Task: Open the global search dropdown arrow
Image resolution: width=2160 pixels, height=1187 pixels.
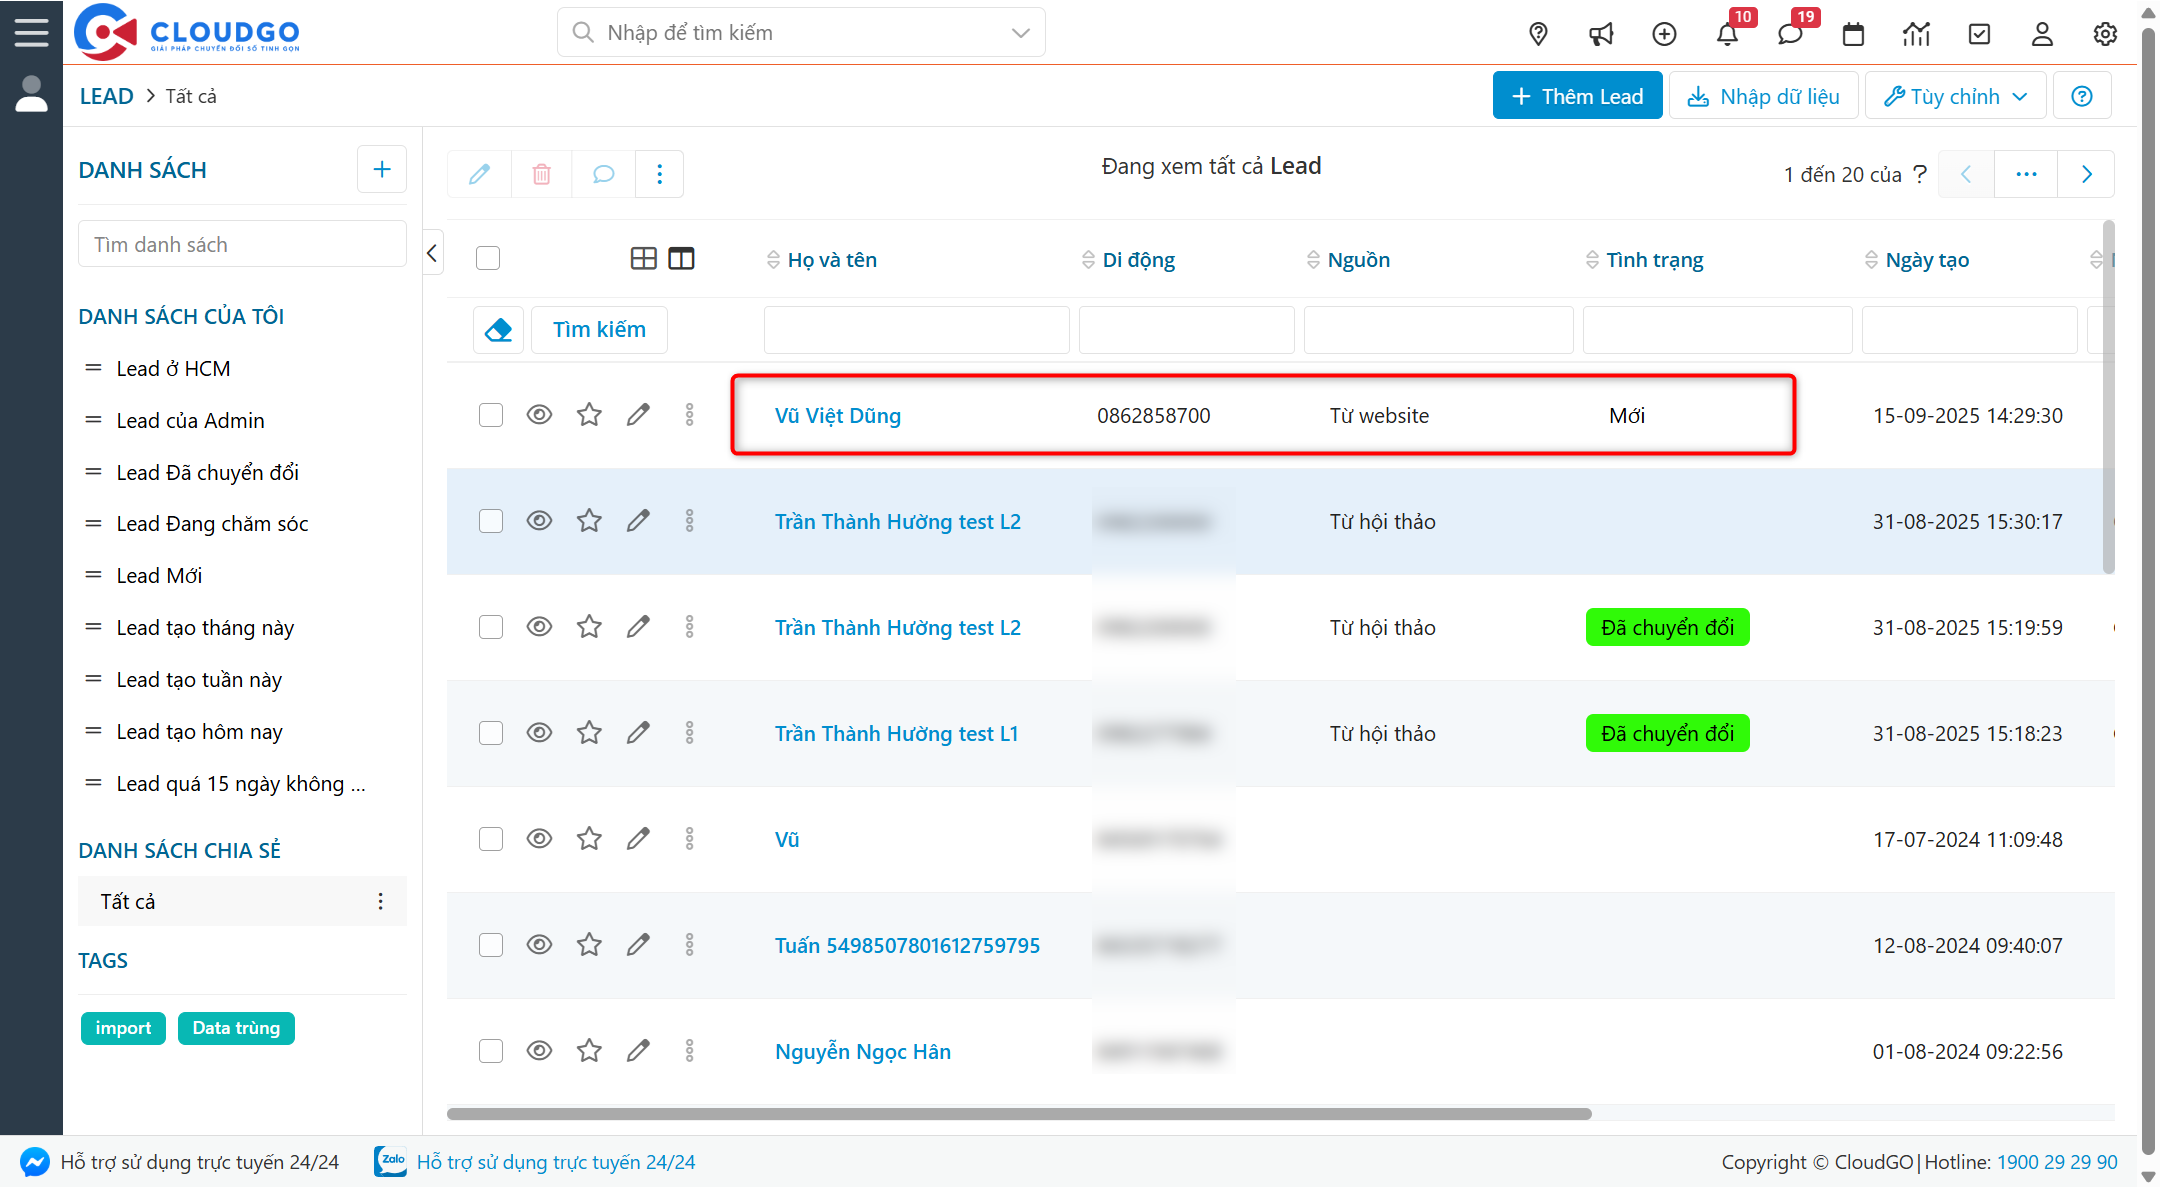Action: click(1020, 33)
